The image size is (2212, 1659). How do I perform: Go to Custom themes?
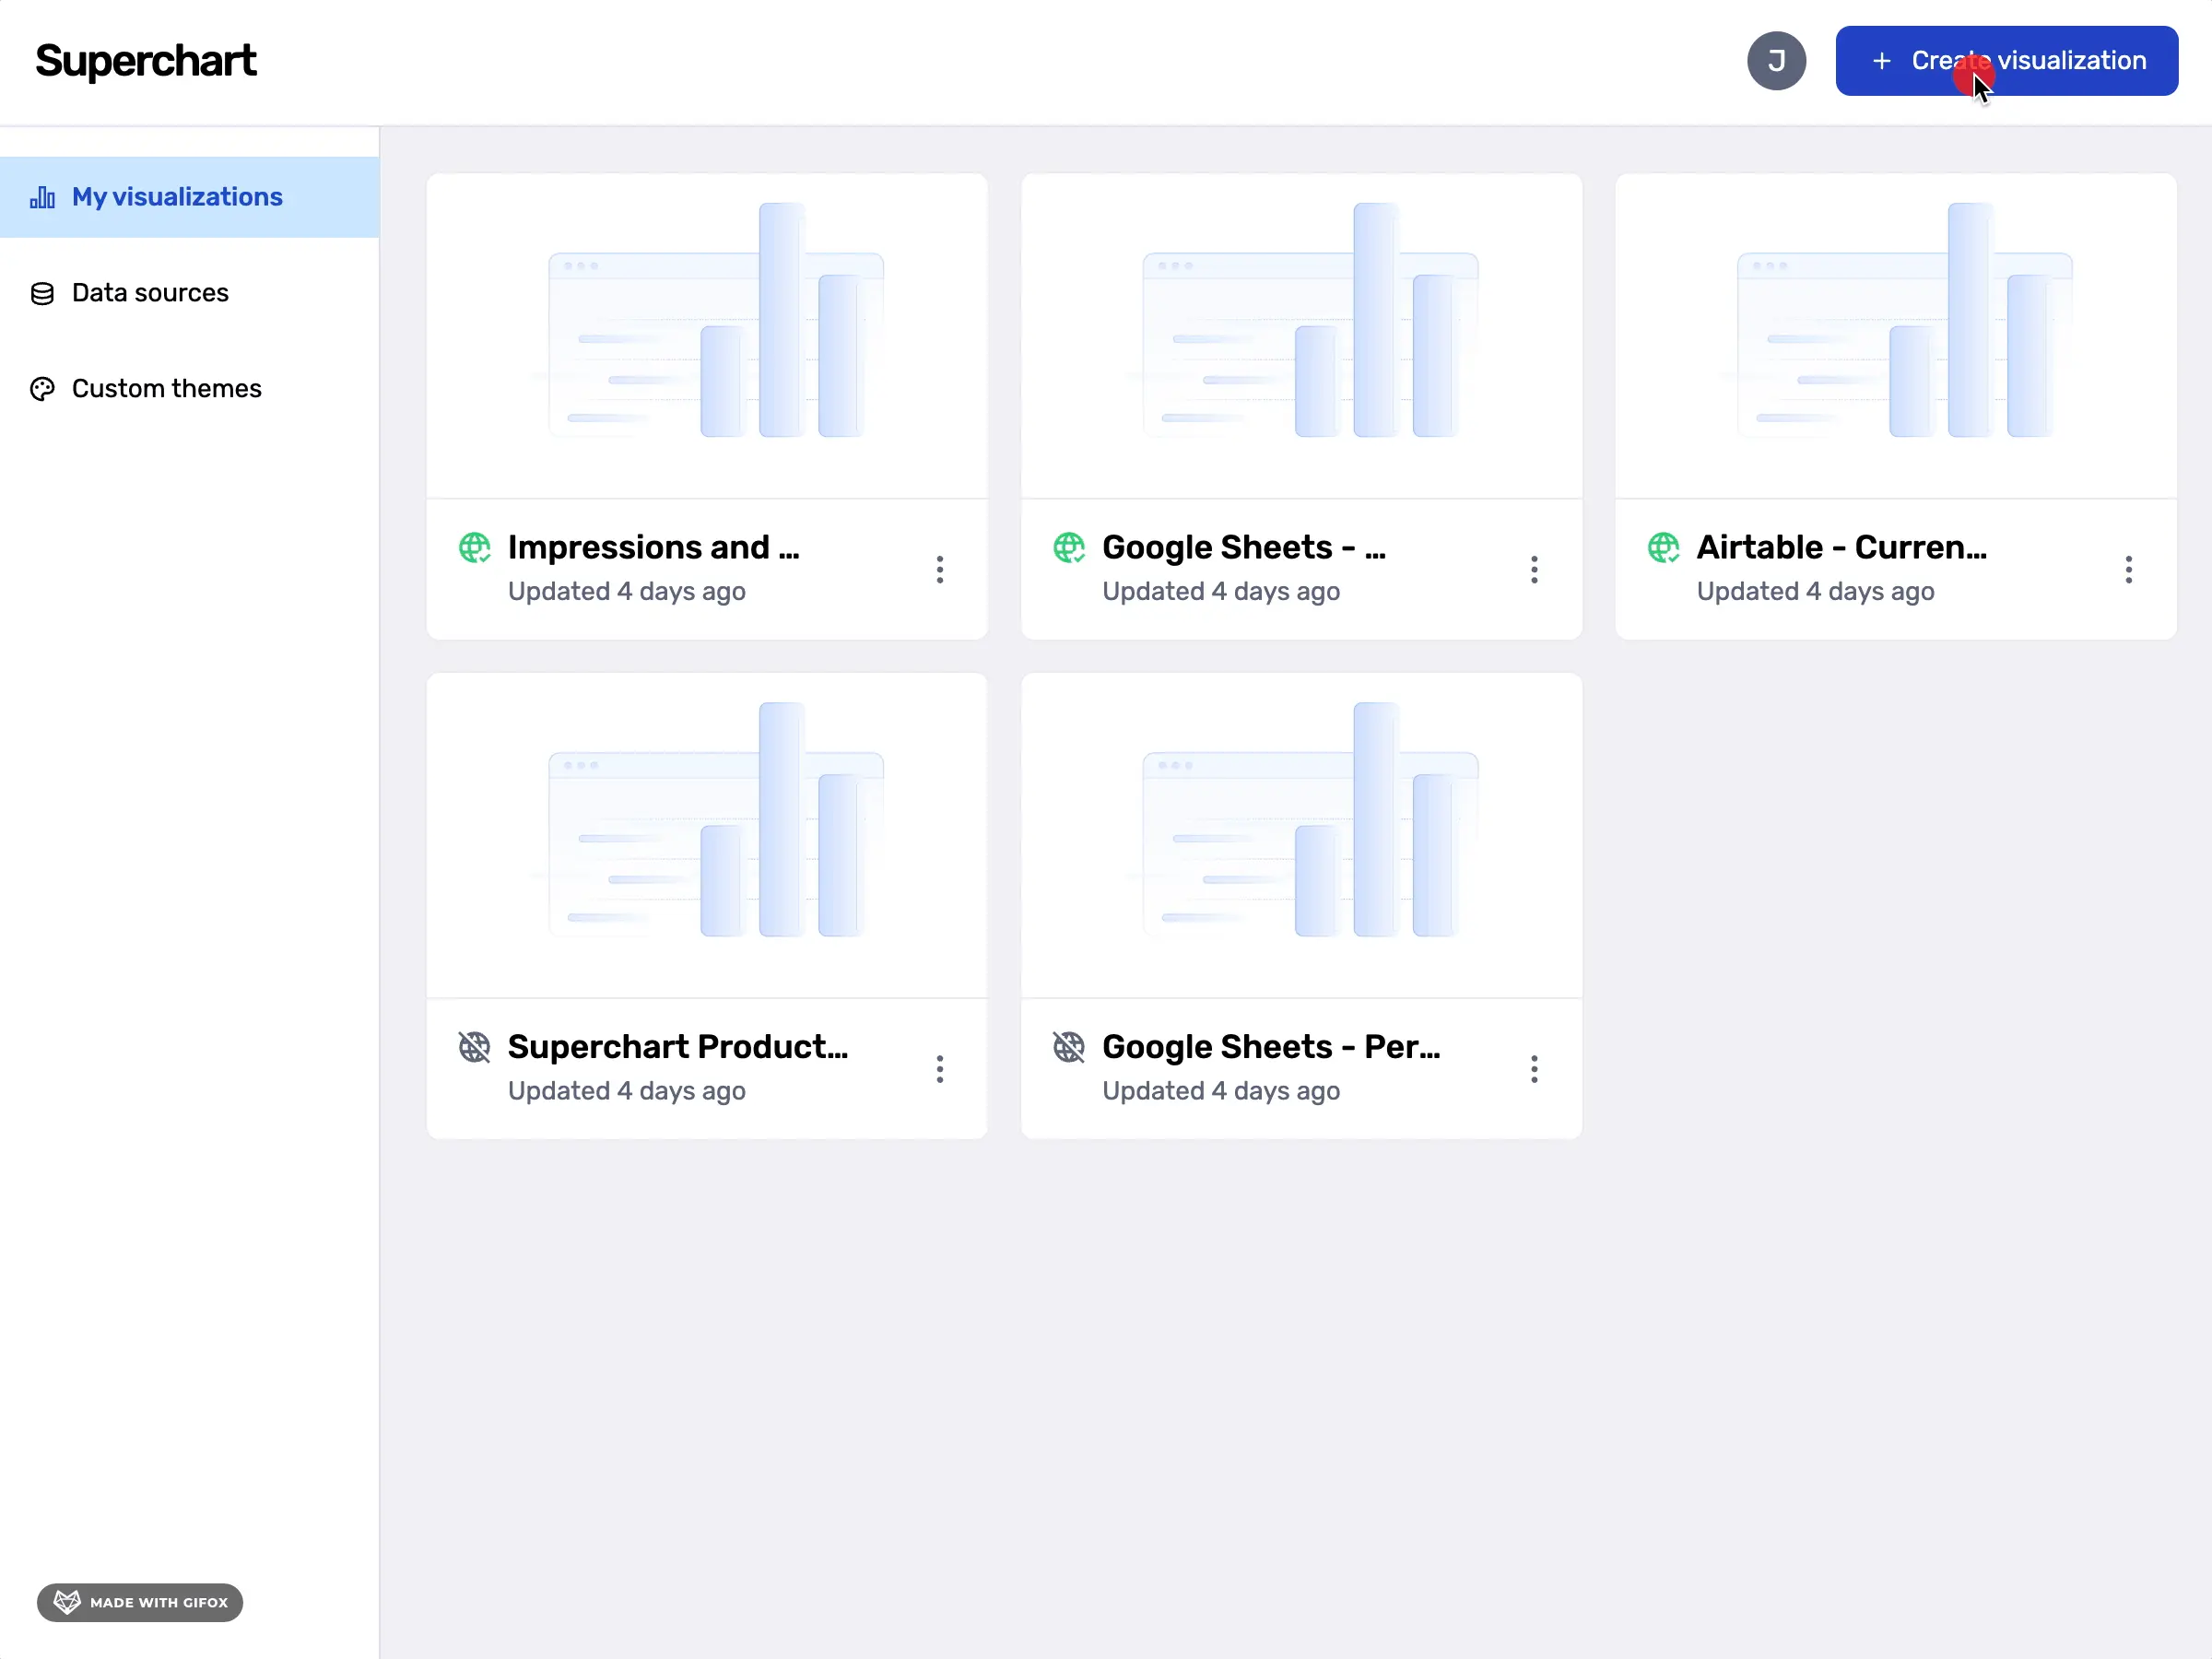point(189,389)
